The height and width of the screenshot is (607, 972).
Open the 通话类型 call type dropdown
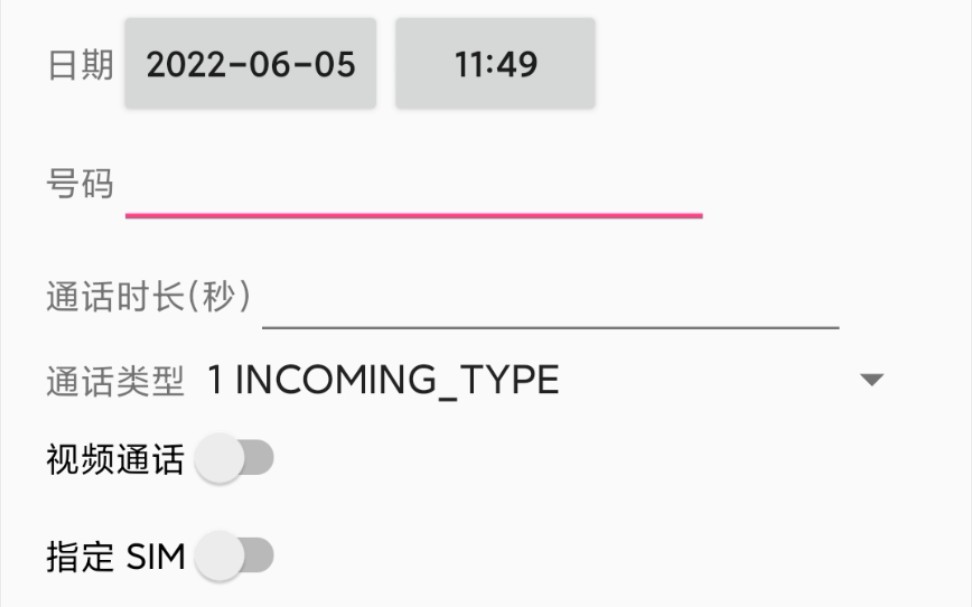(545, 380)
